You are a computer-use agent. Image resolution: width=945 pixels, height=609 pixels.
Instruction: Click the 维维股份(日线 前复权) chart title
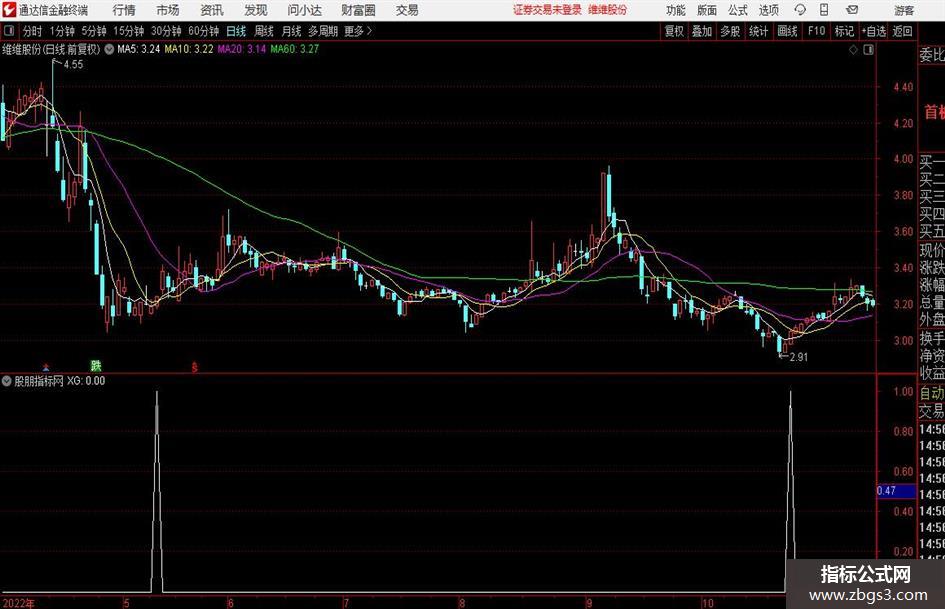[51, 49]
